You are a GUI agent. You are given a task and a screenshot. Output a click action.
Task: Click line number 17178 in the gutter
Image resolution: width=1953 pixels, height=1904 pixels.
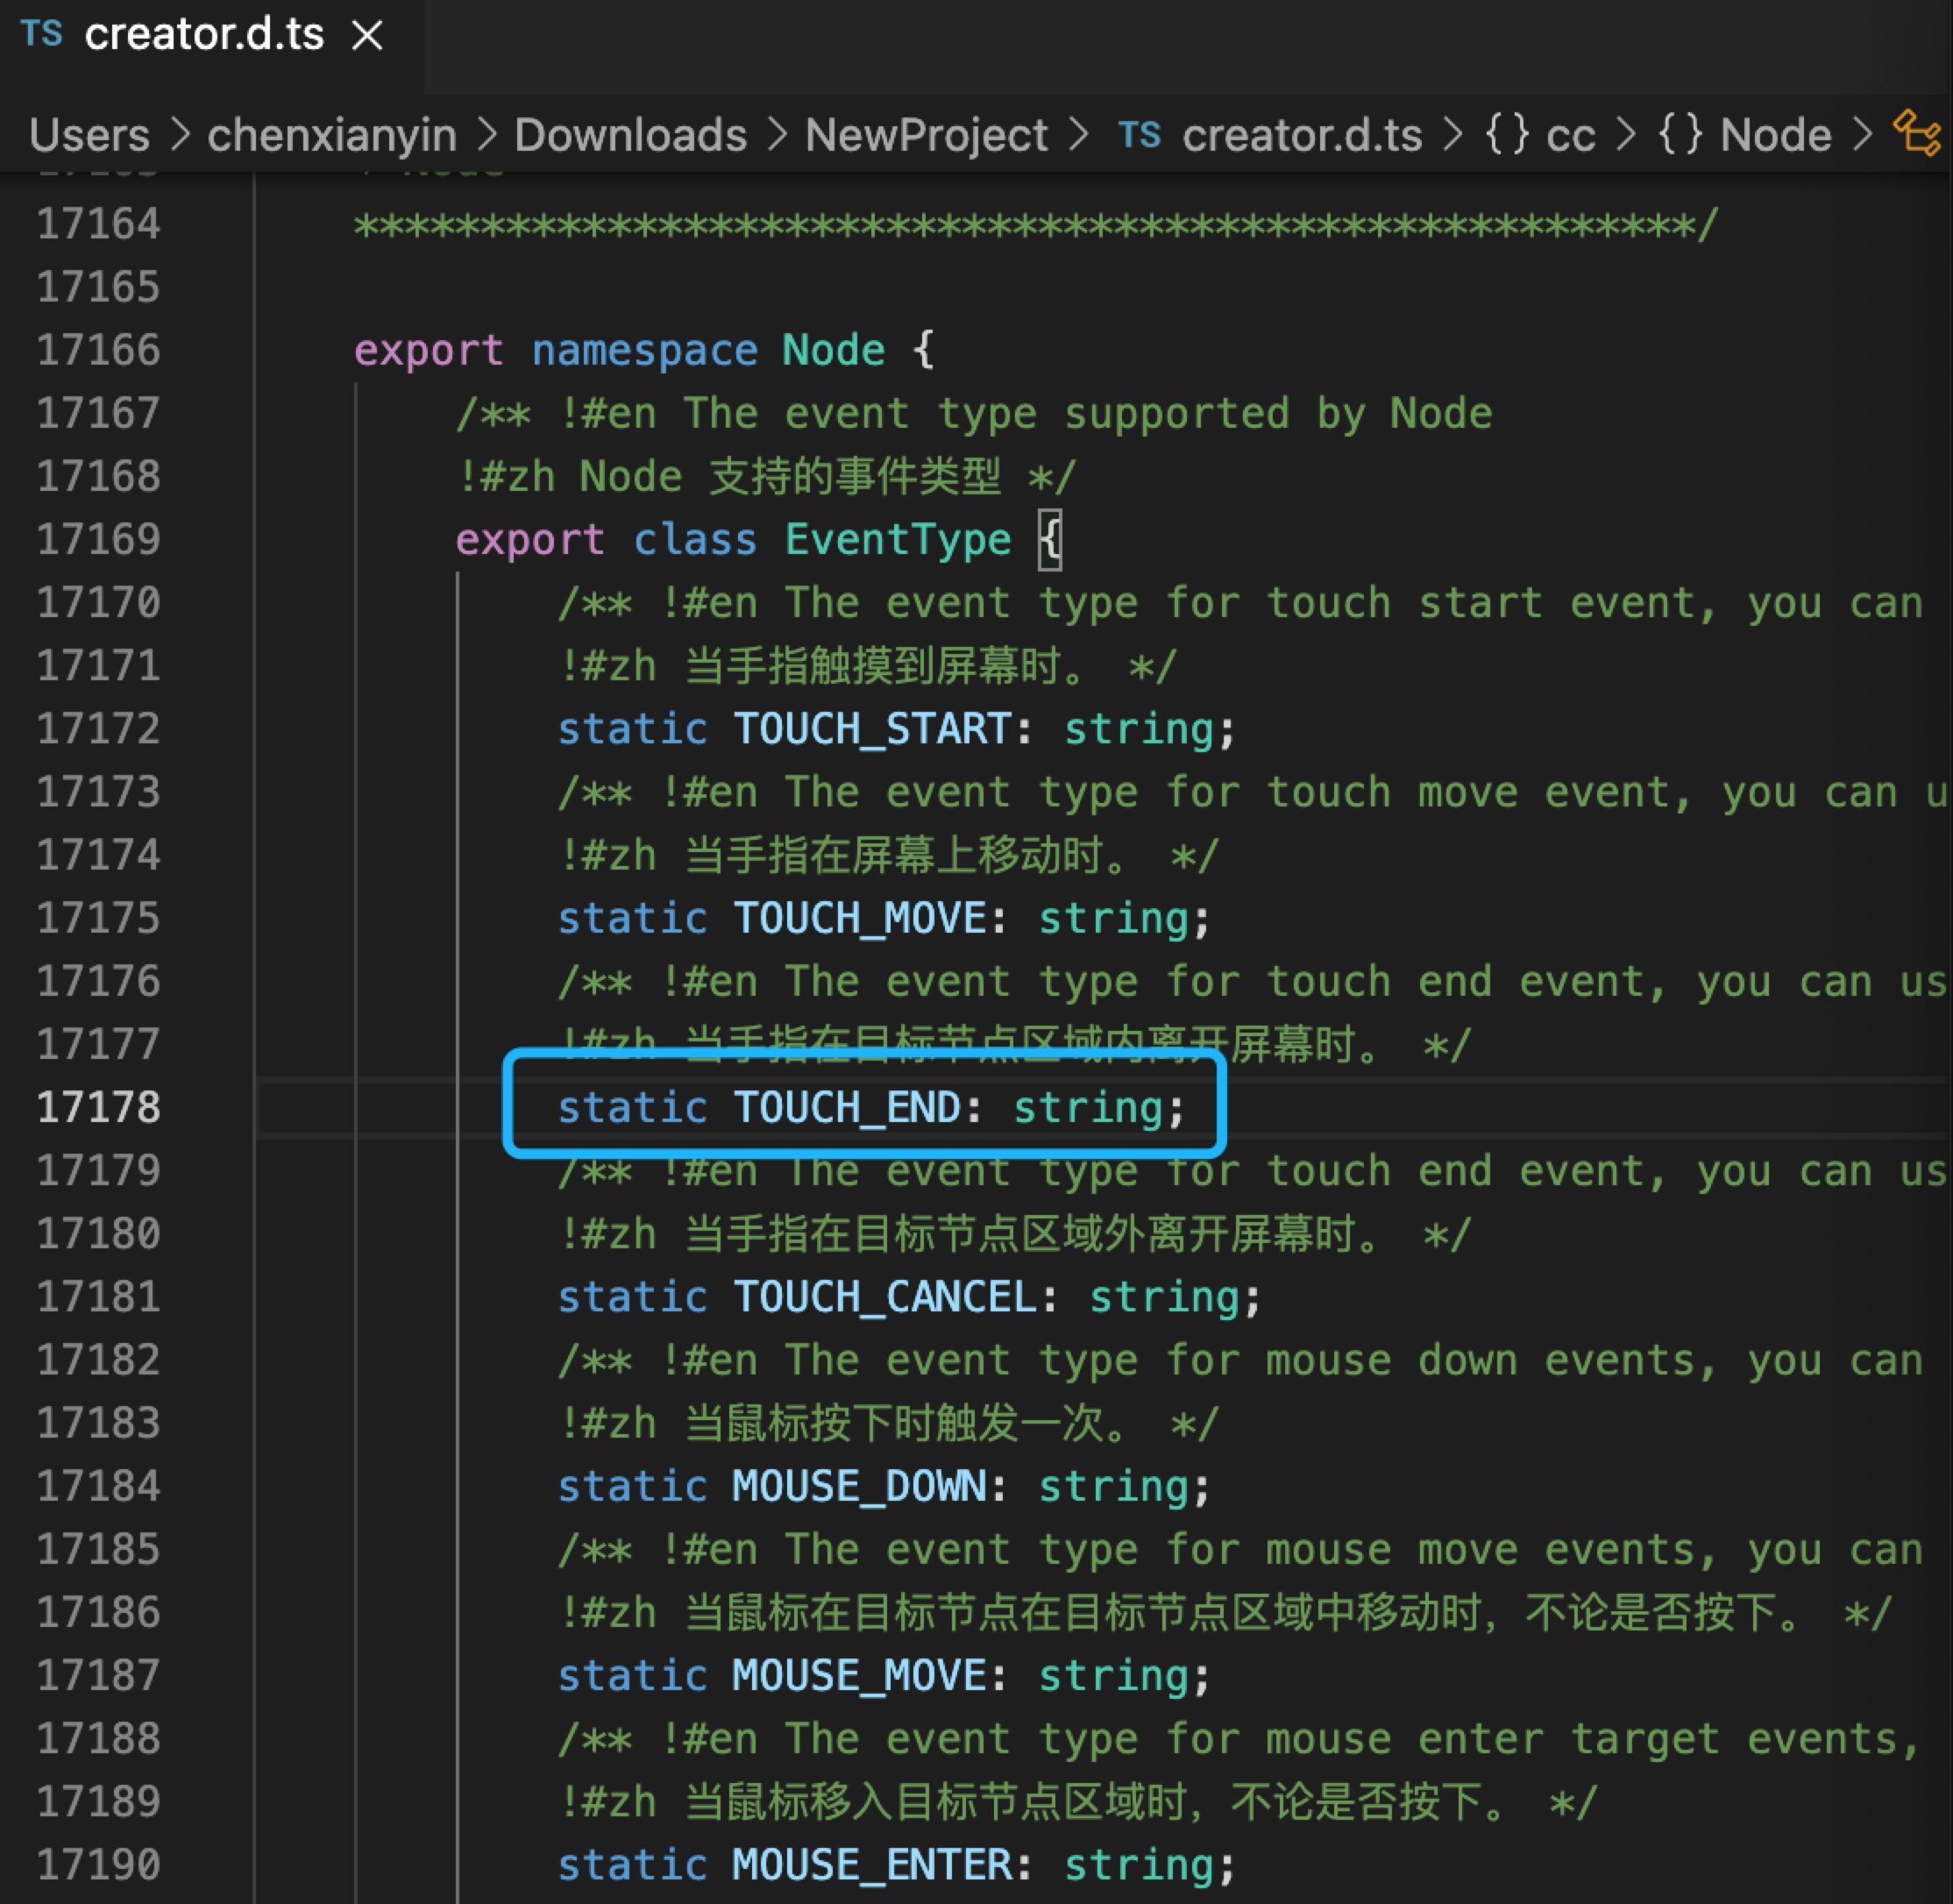point(98,1108)
